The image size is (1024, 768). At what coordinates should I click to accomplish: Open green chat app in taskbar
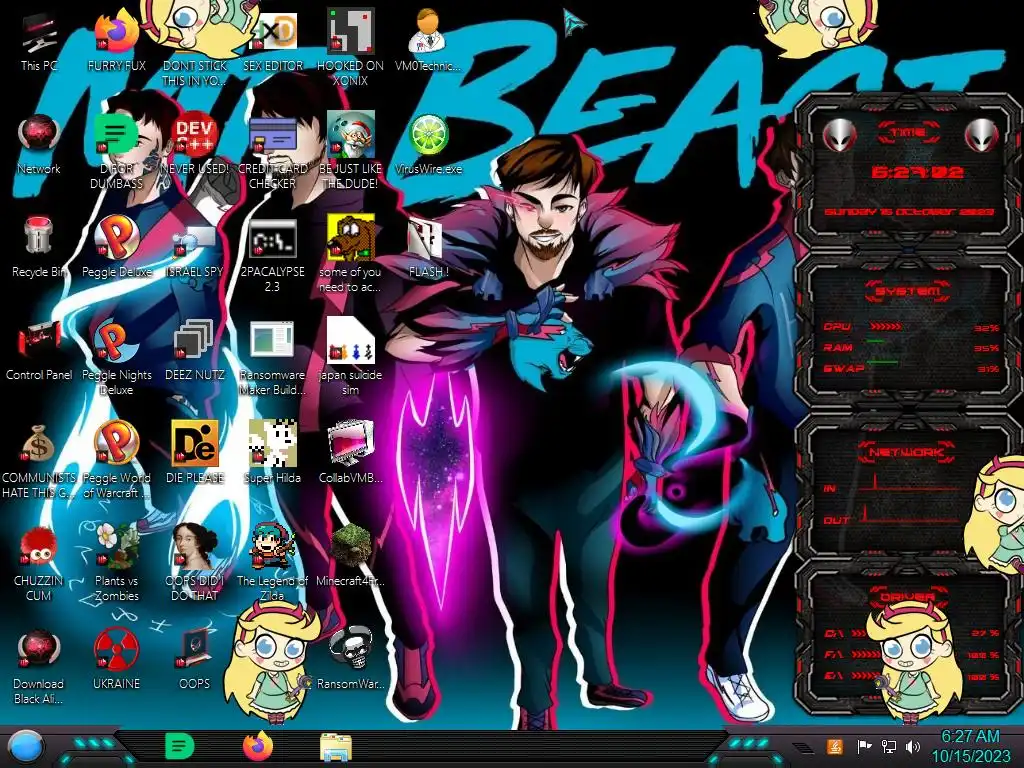click(180, 746)
